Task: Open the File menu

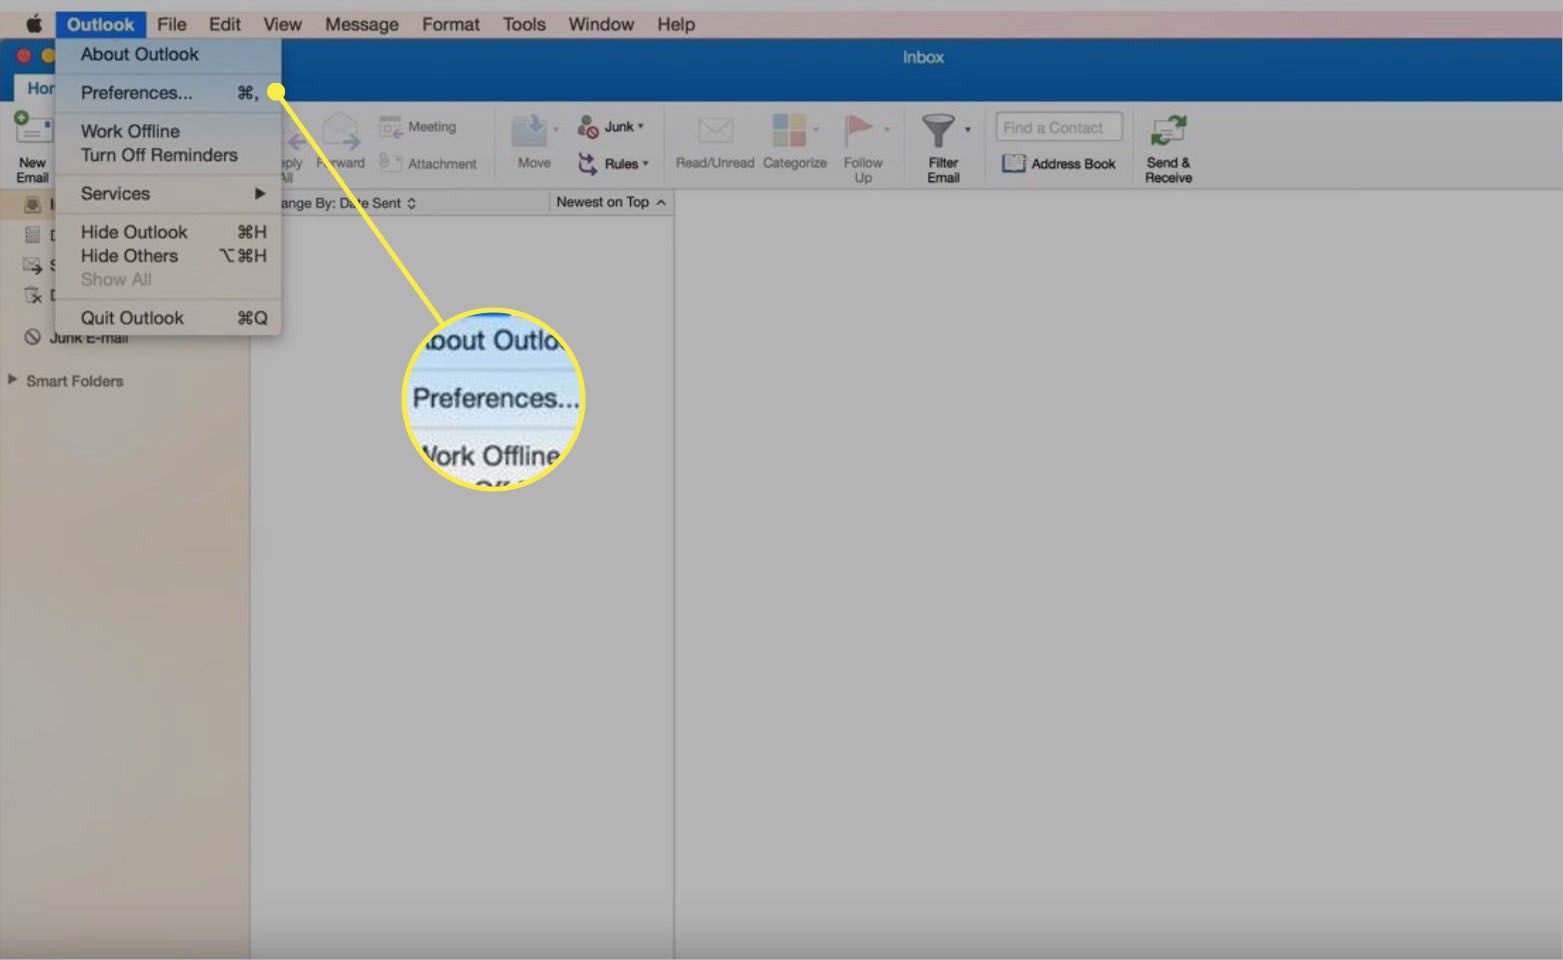Action: 171,24
